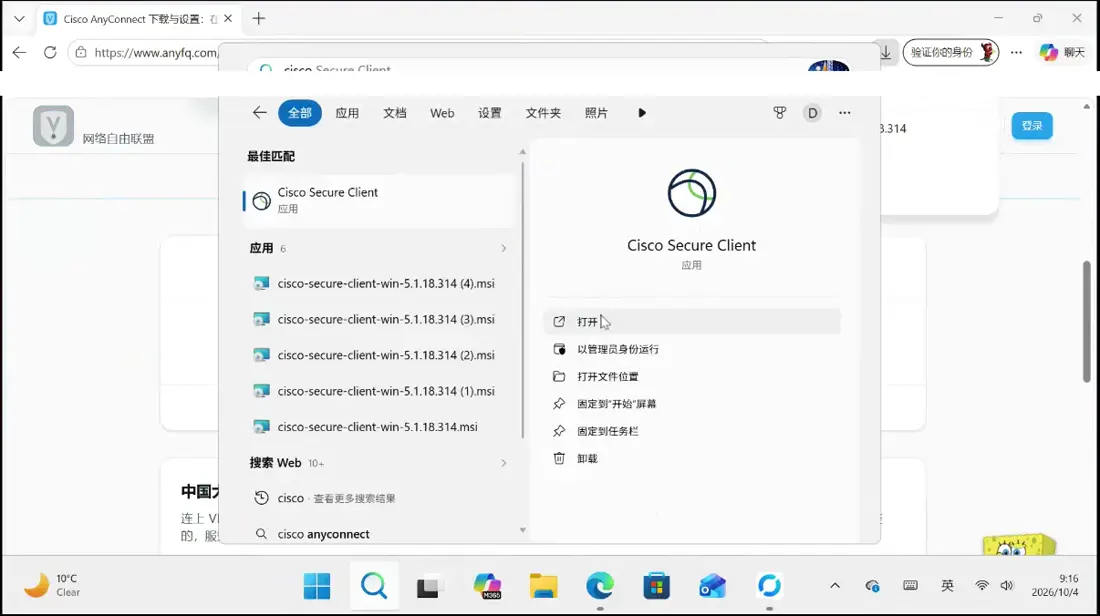This screenshot has width=1100, height=616.
Task: Pin Cisco Secure Client to taskbar
Action: coord(692,431)
